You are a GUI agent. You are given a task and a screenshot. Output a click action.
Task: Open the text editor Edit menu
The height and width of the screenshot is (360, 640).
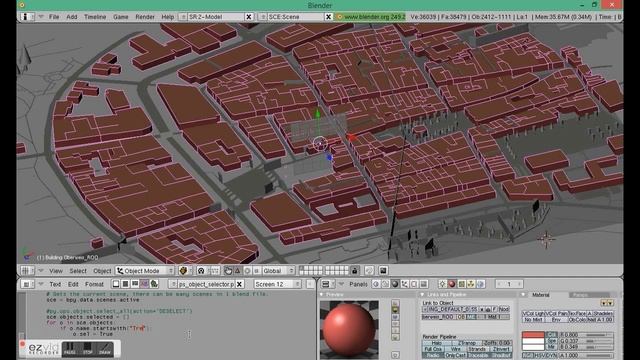73,284
